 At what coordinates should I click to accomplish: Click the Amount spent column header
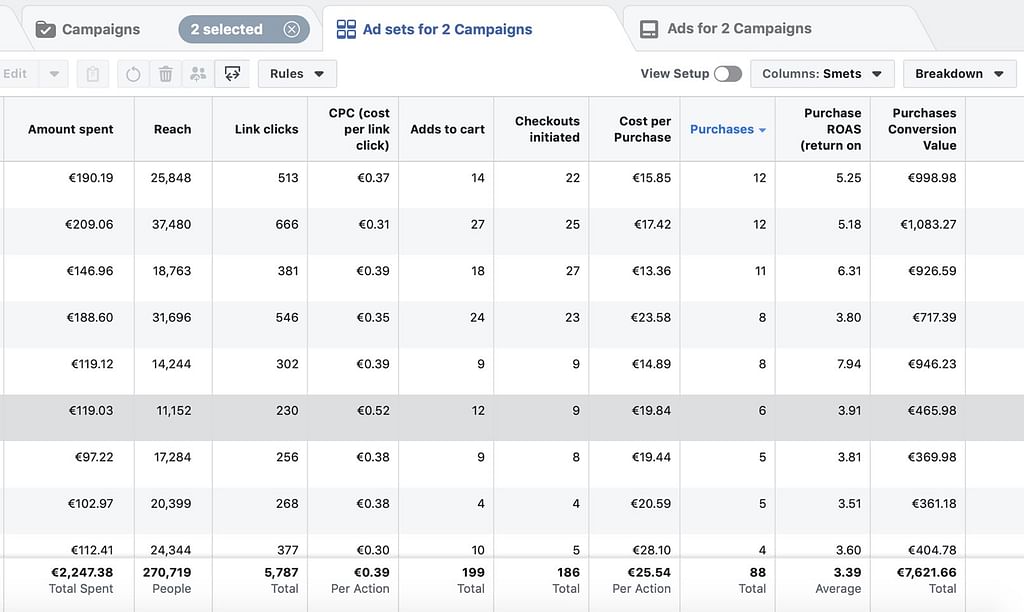(70, 129)
